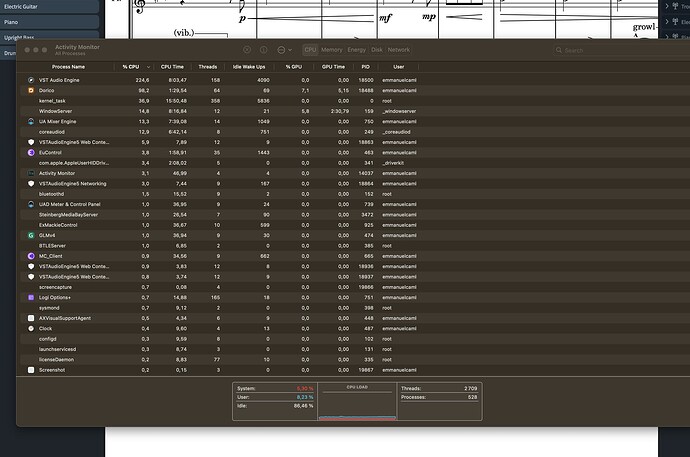Click the mf dynamic in Dorico score
This screenshot has width=690, height=457.
click(x=385, y=18)
